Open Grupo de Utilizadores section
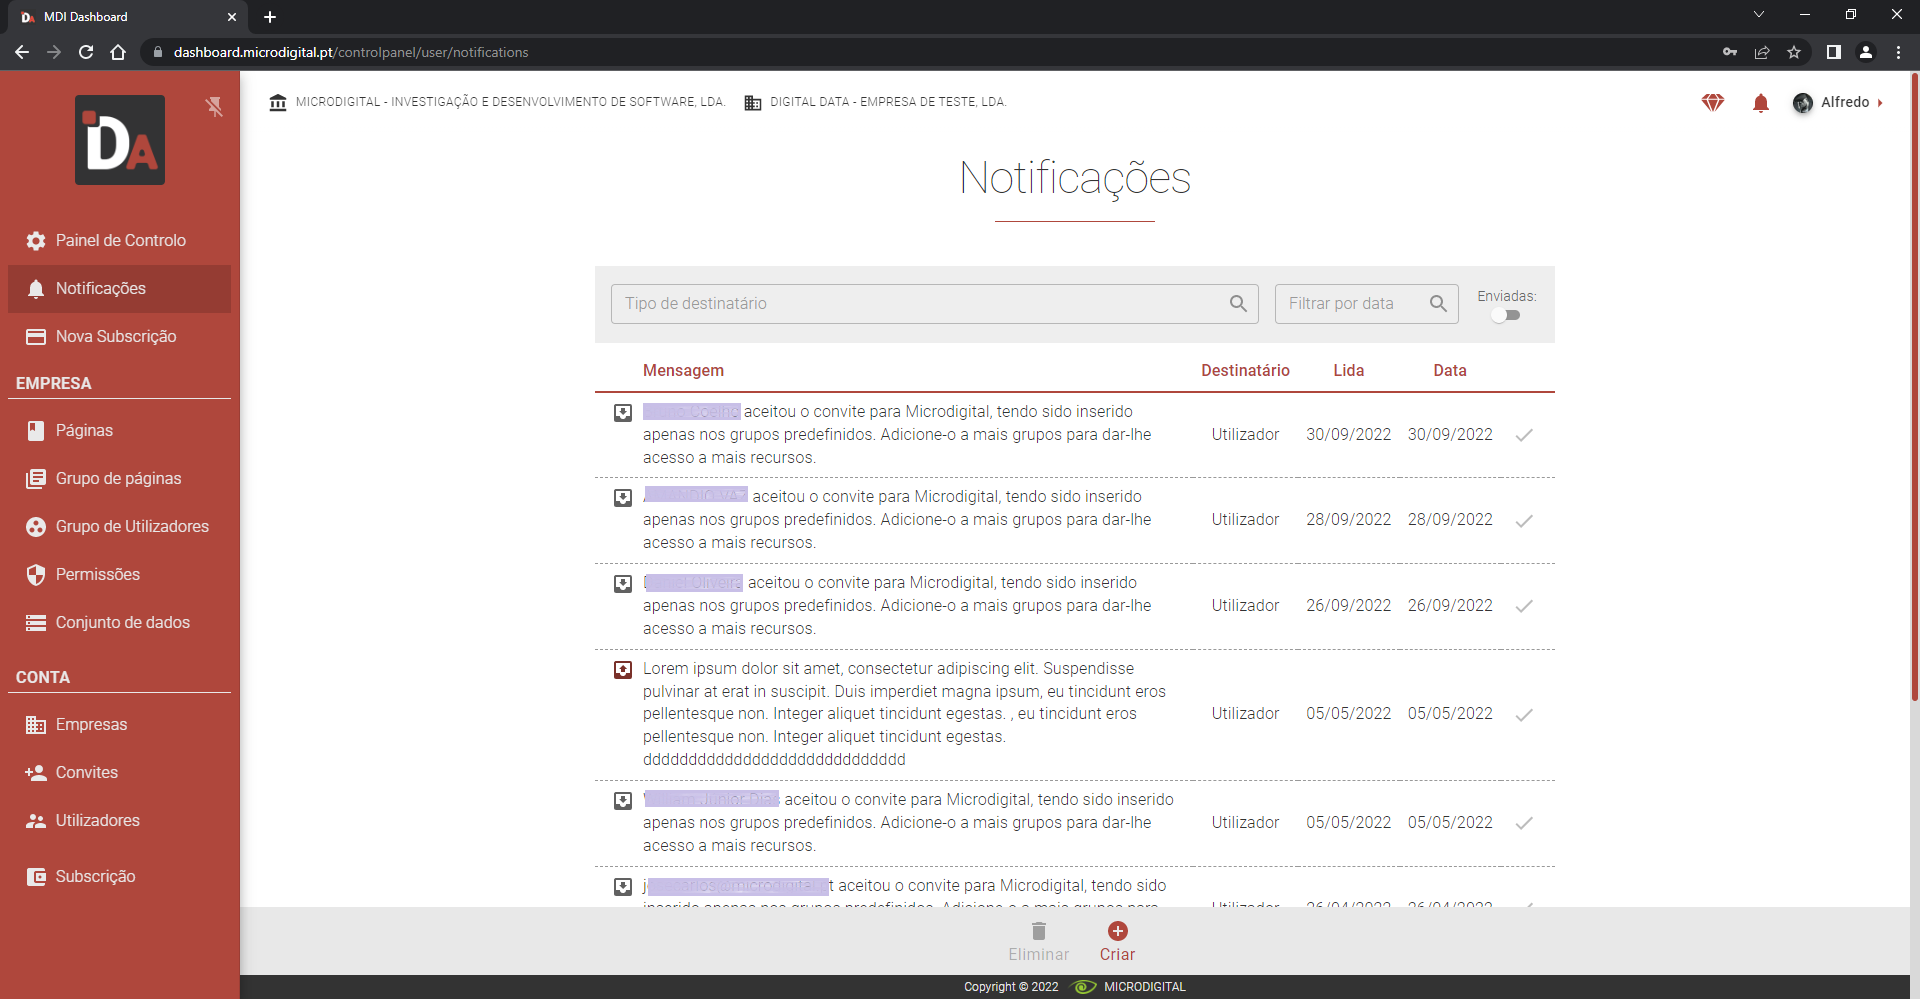This screenshot has width=1920, height=999. click(120, 526)
